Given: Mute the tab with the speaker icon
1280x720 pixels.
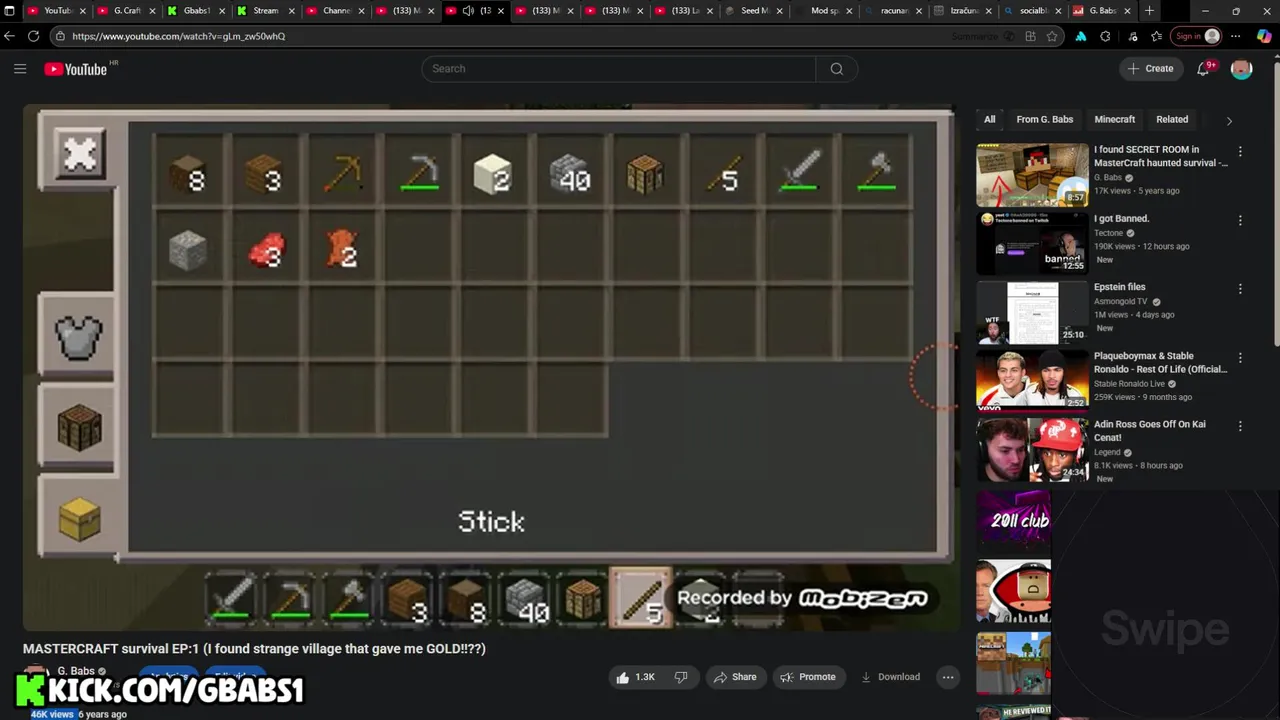Looking at the screenshot, I should click(x=467, y=11).
